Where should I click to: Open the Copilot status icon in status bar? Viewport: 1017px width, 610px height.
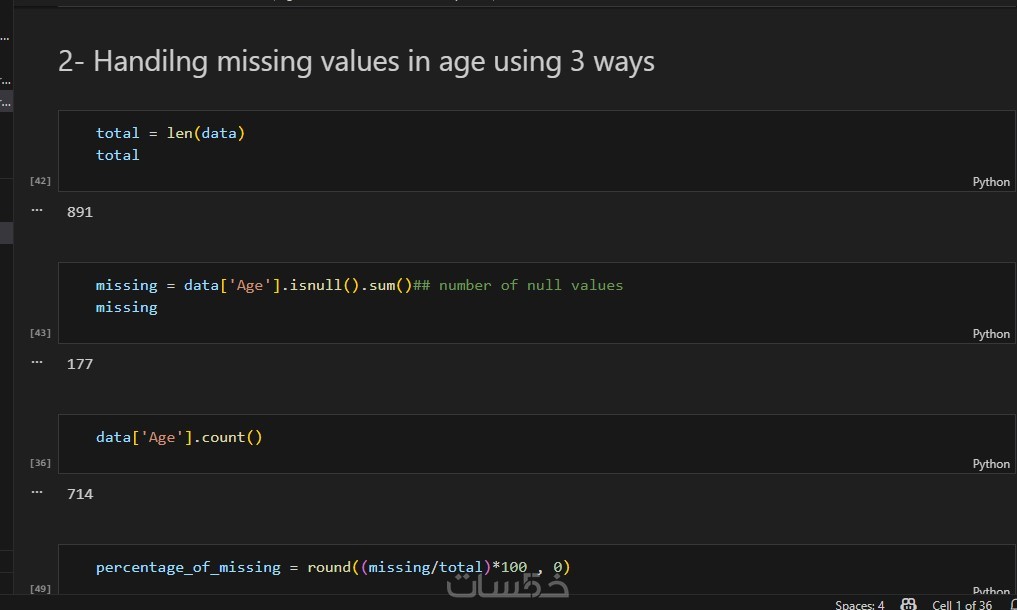click(908, 604)
